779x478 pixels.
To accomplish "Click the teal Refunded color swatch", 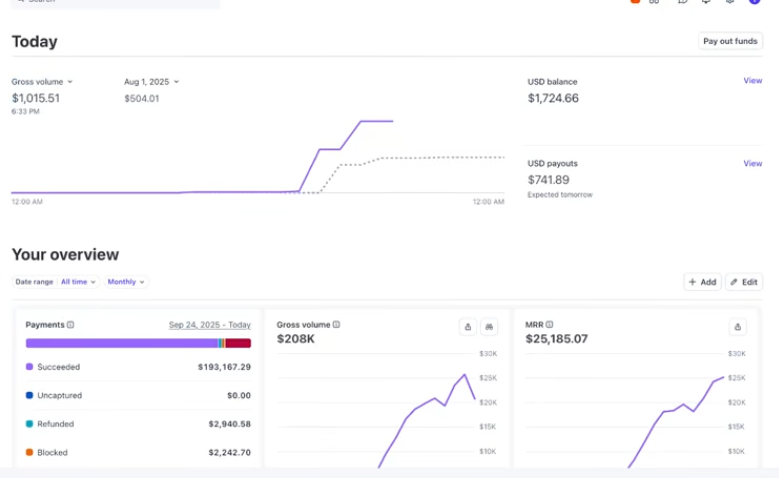I will click(x=29, y=424).
